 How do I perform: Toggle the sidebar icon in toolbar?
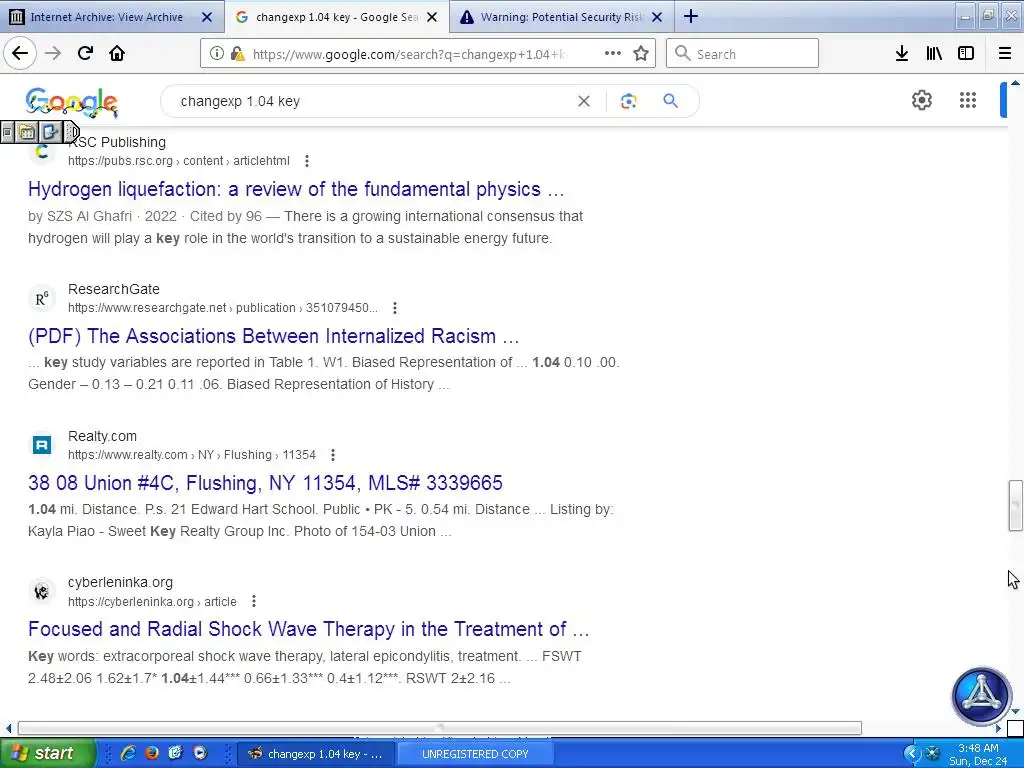tap(966, 54)
